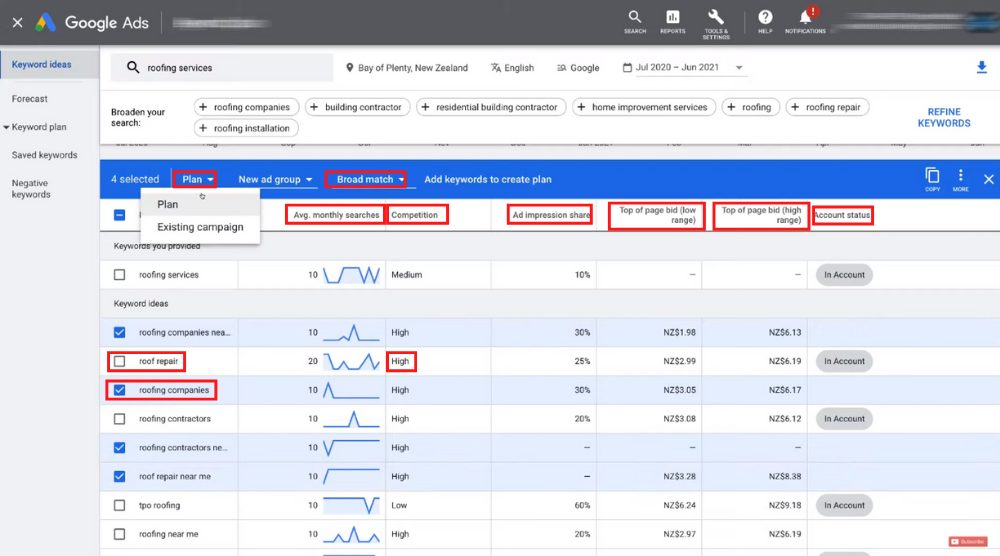Uncheck the 'roofing contractors ne...' checkbox

pyautogui.click(x=119, y=448)
